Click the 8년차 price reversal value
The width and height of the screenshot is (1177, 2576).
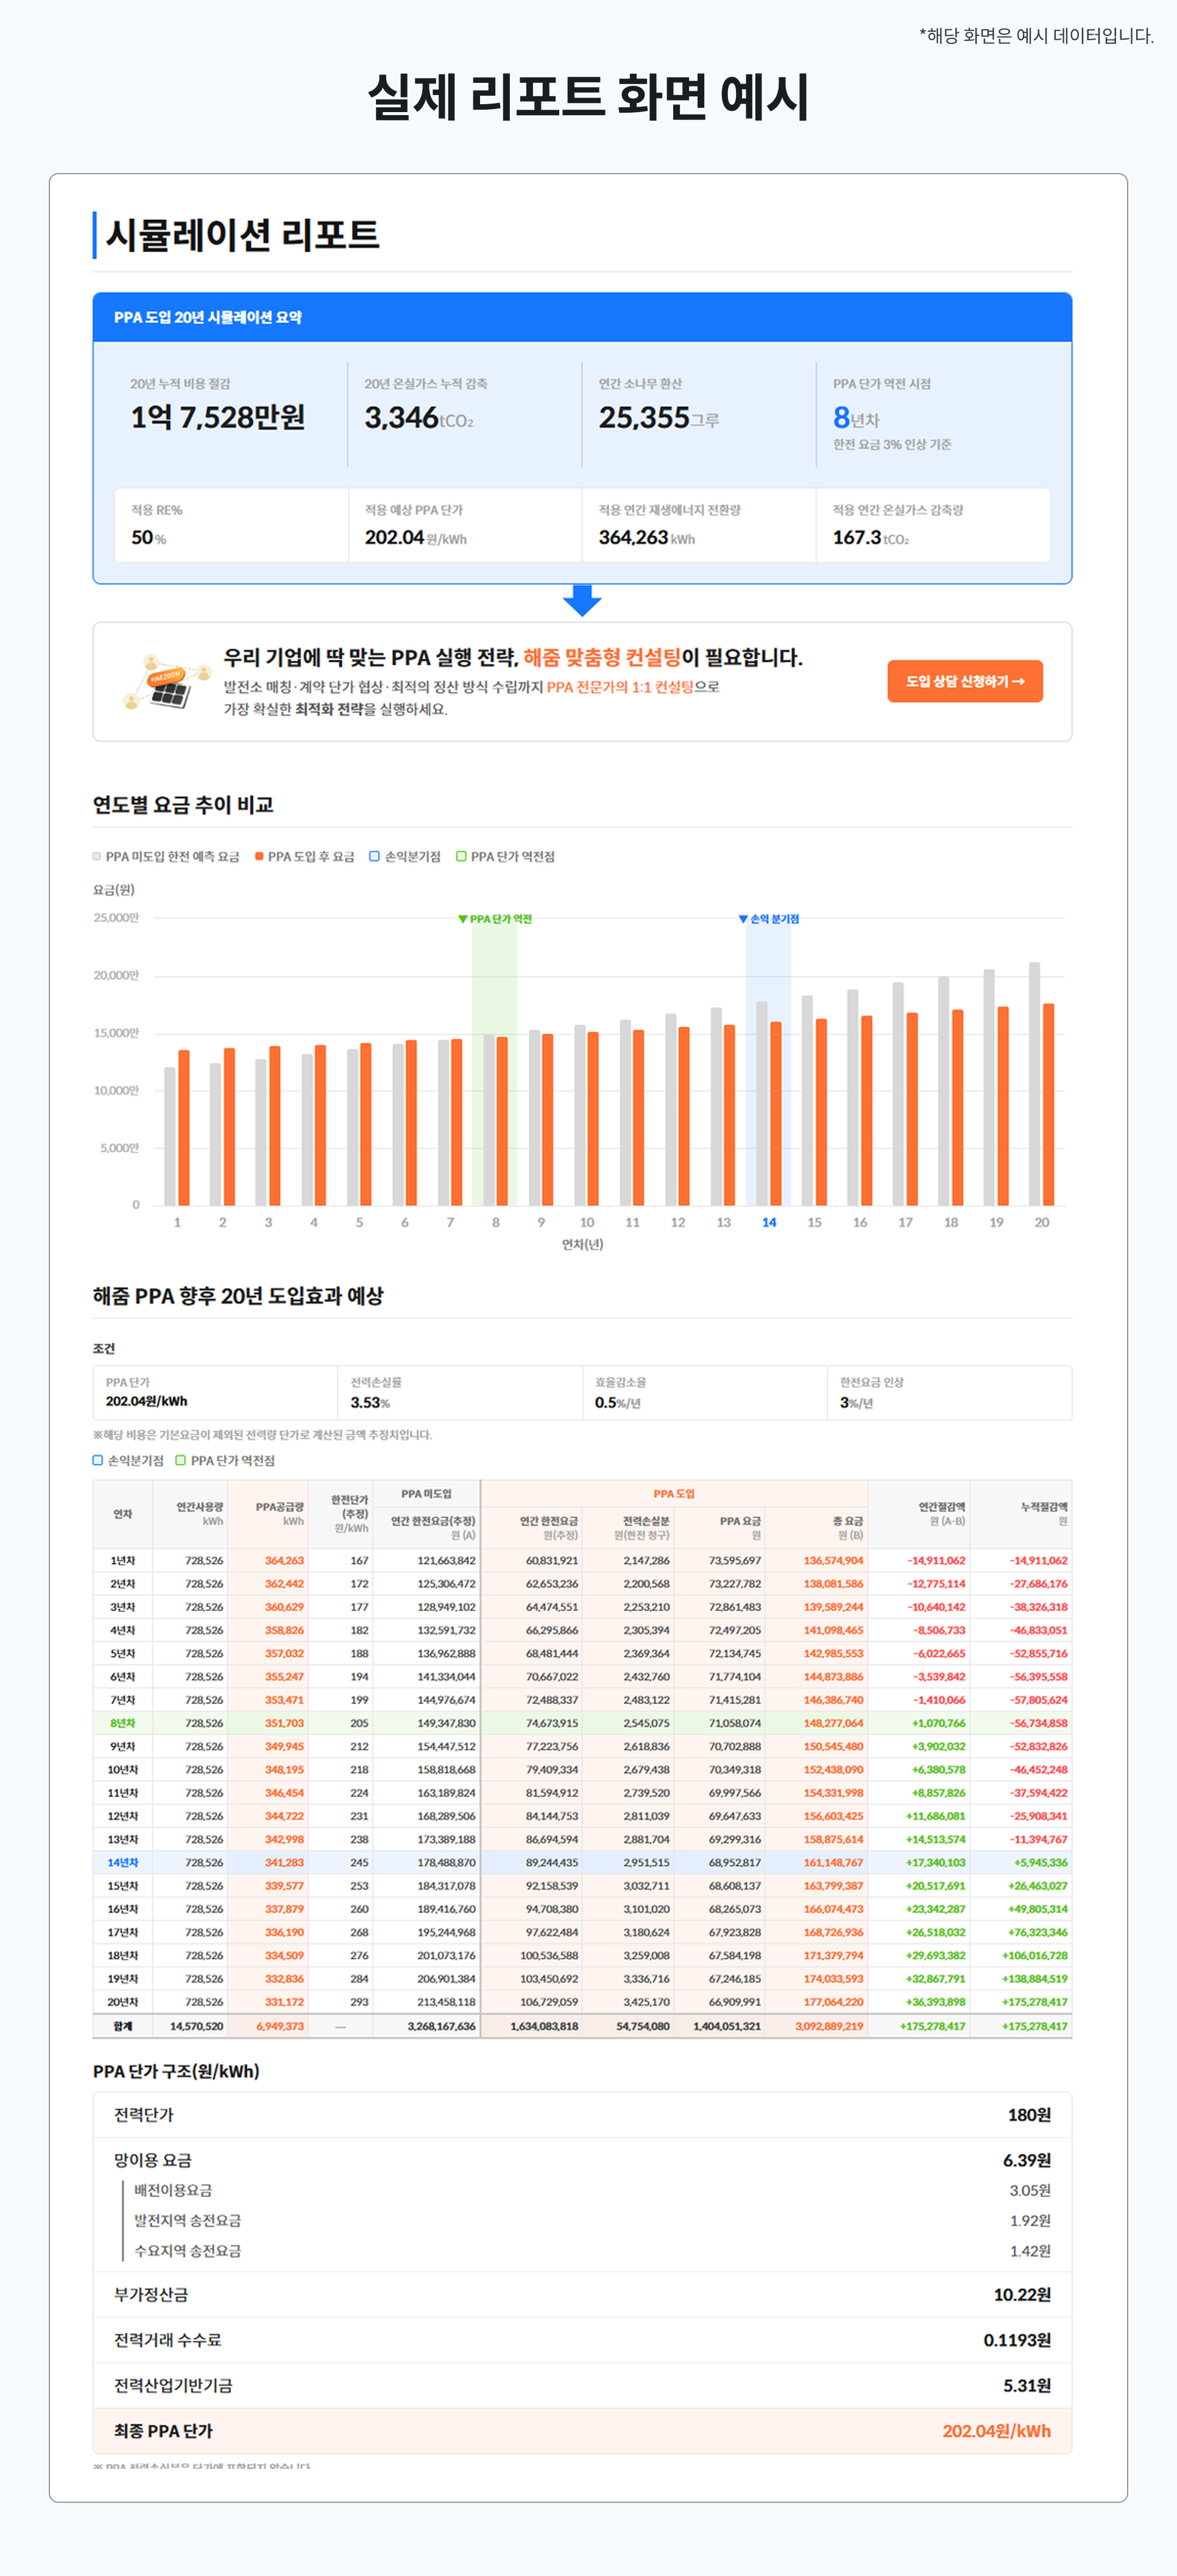(x=856, y=418)
